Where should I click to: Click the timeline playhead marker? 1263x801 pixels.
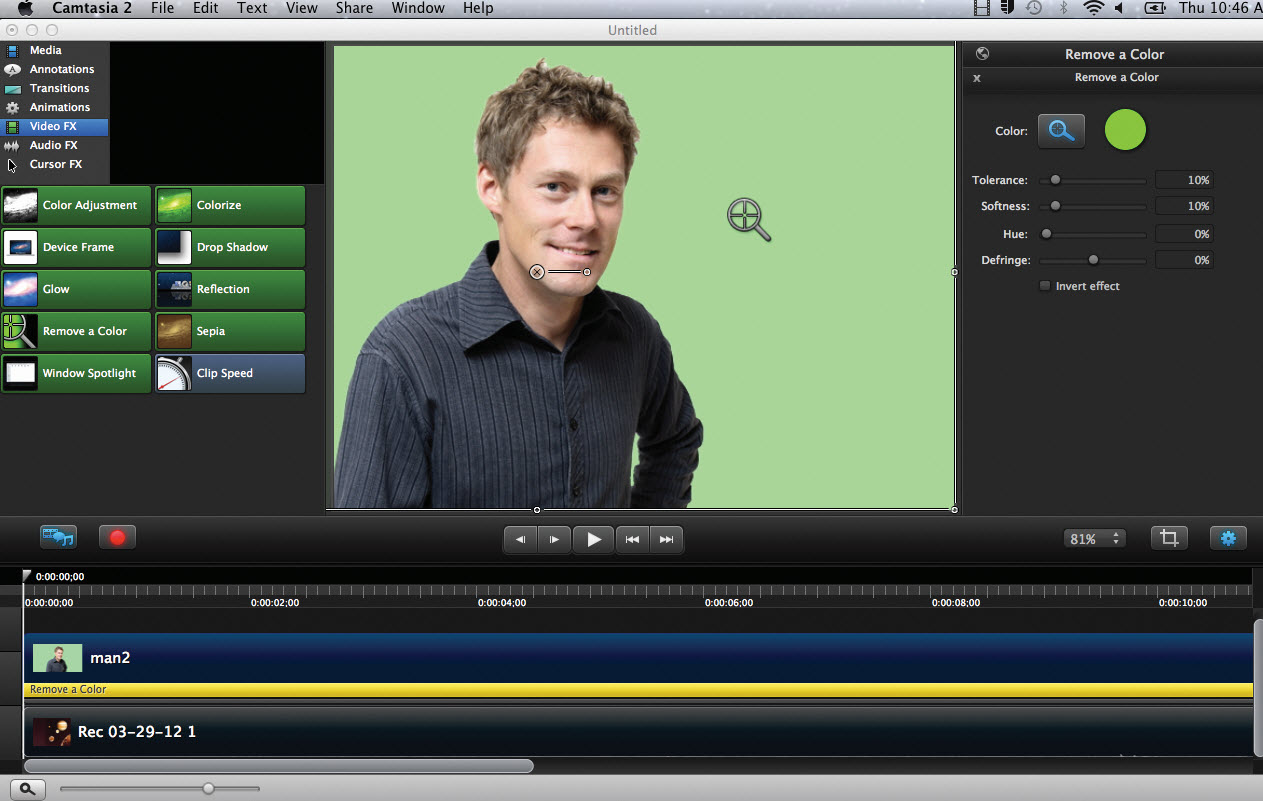[27, 575]
